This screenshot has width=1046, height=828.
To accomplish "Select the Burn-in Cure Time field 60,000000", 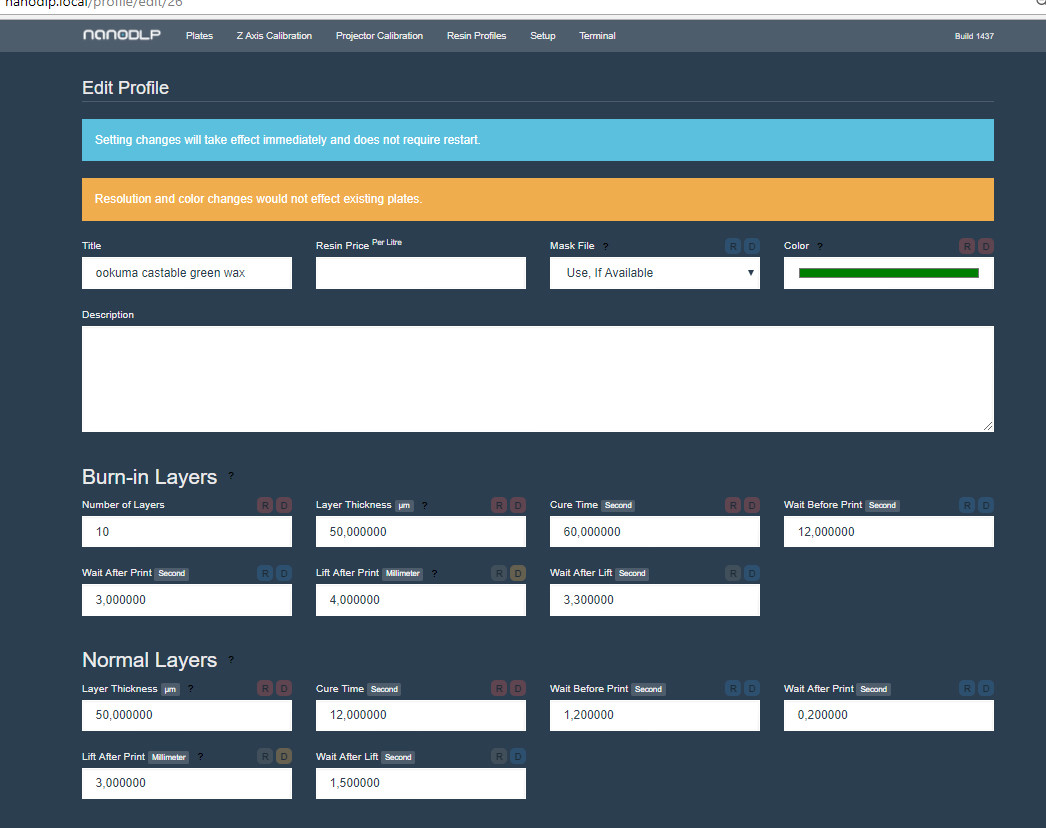I will (654, 532).
